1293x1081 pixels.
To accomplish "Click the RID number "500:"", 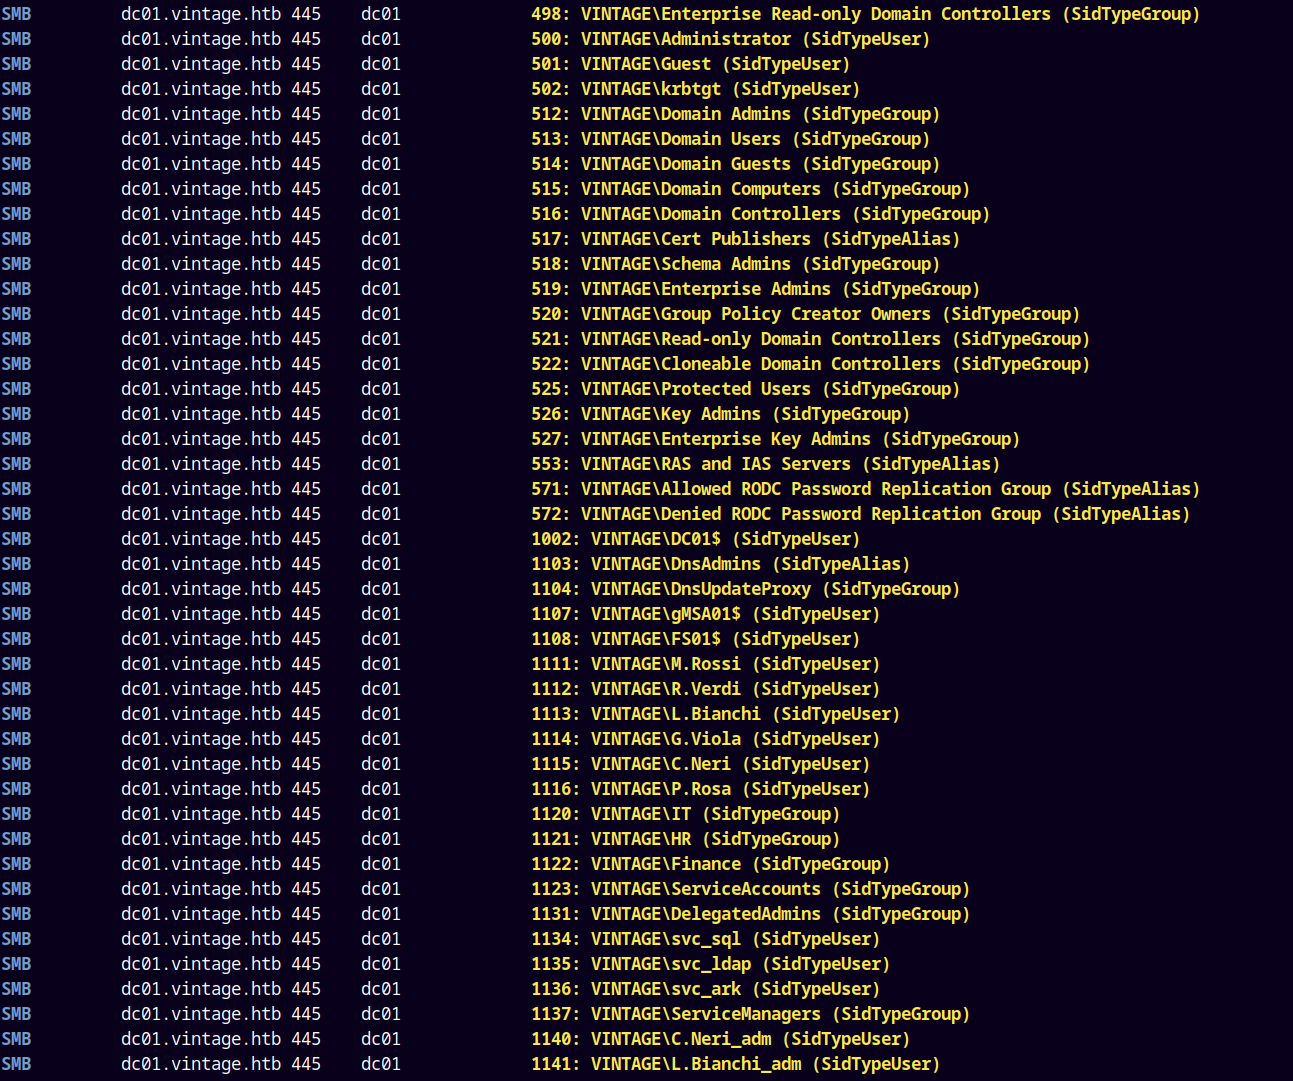I will 551,39.
